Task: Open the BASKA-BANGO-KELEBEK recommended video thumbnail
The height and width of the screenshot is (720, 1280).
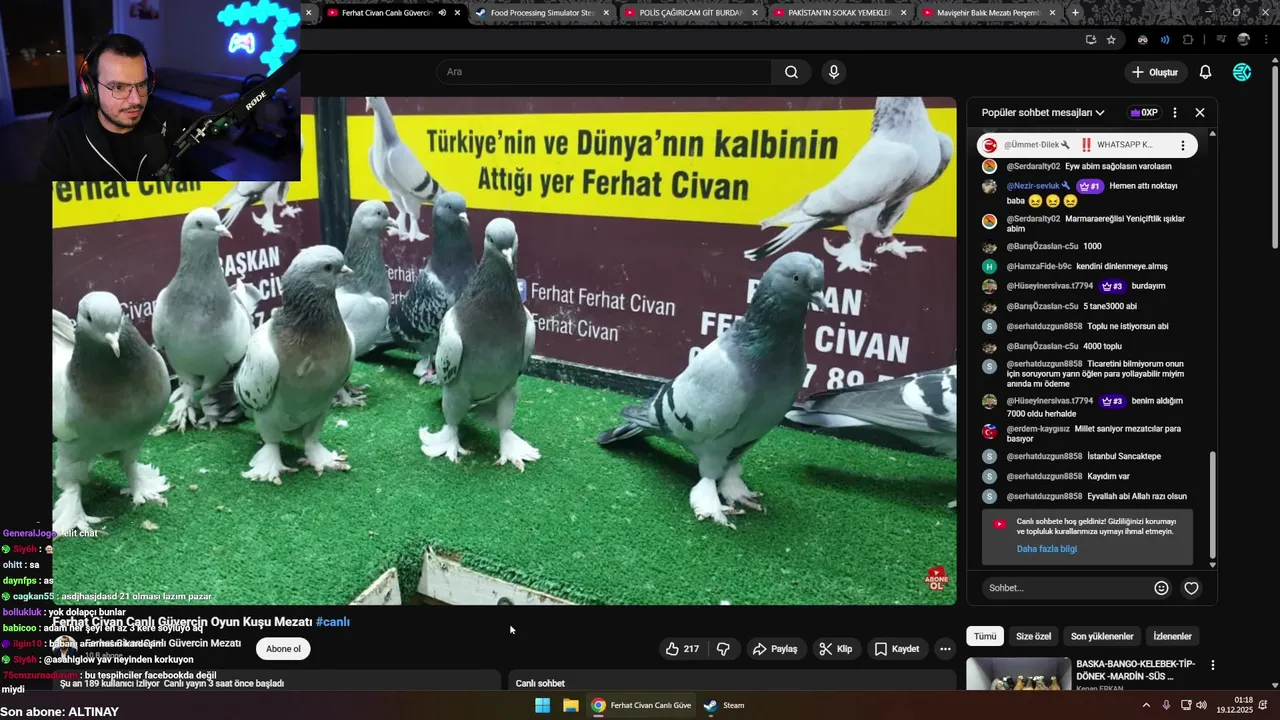Action: click(1018, 674)
